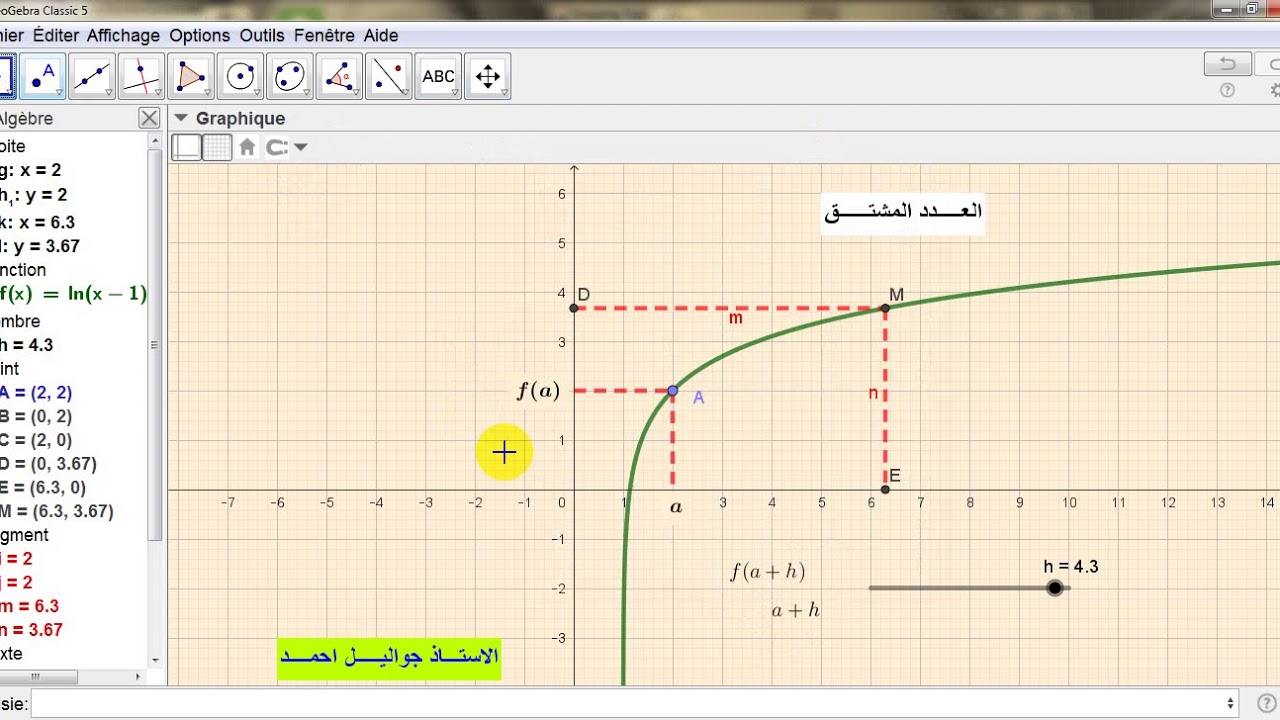Reset view with the home icon
Viewport: 1280px width, 720px height.
(247, 147)
